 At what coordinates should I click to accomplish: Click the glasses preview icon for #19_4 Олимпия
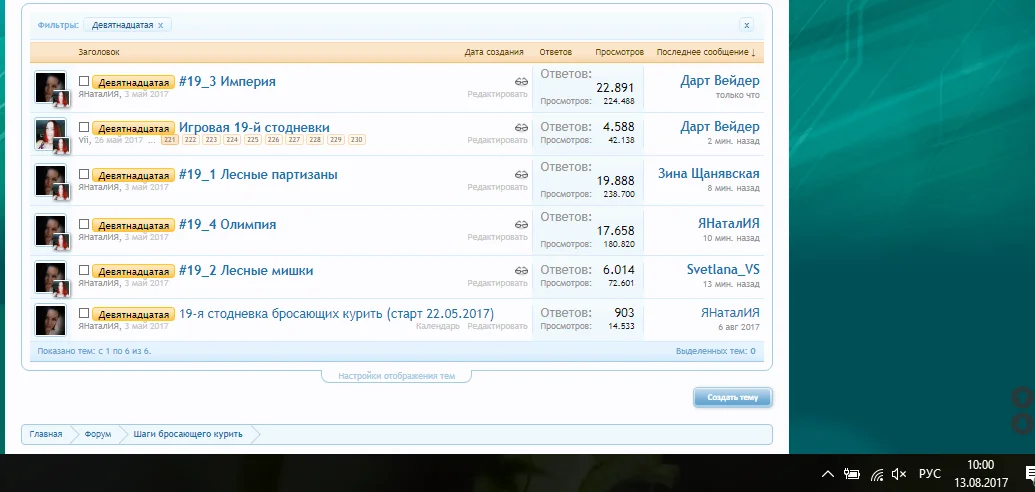point(520,225)
